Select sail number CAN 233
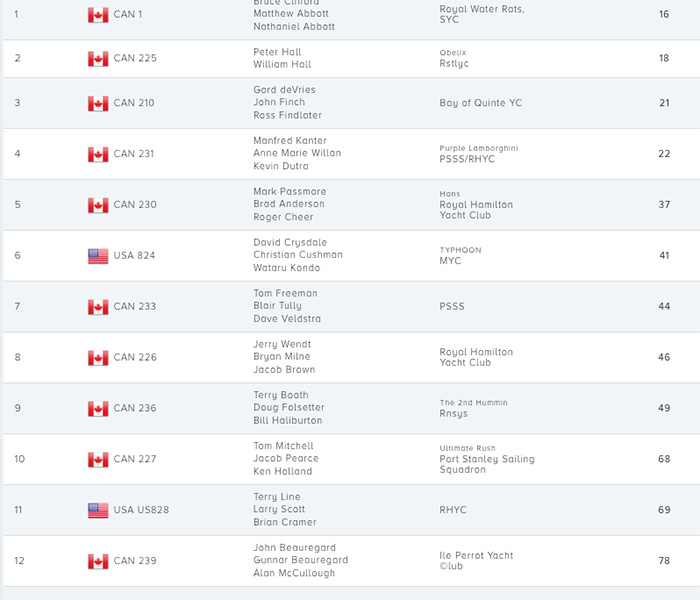 [135, 307]
